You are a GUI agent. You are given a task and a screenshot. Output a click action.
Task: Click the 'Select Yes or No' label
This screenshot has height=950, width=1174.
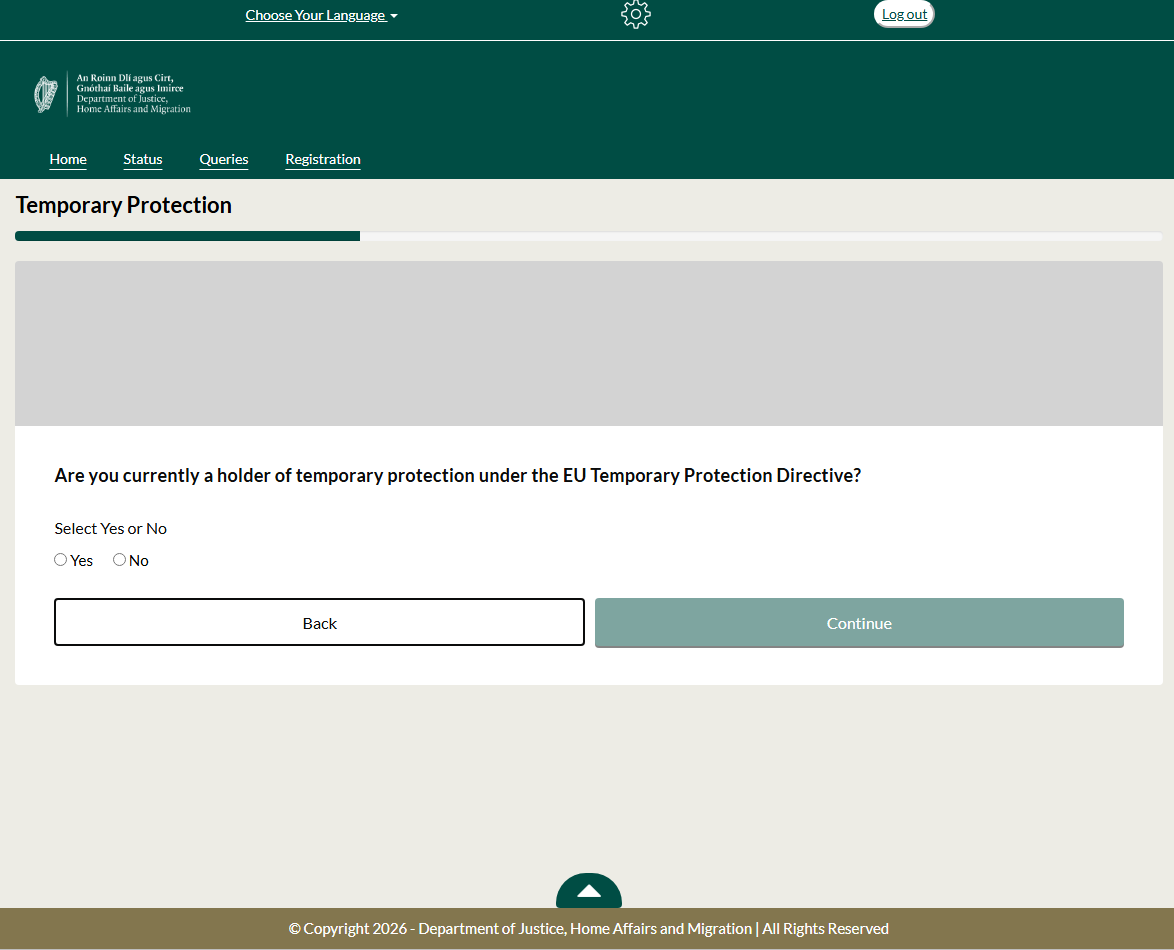[x=110, y=529]
